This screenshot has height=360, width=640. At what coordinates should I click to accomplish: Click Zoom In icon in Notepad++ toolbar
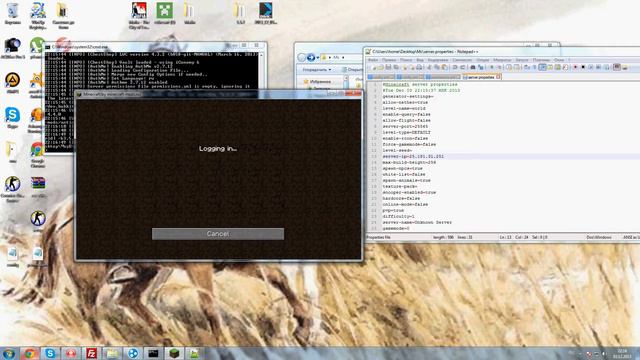click(492, 67)
